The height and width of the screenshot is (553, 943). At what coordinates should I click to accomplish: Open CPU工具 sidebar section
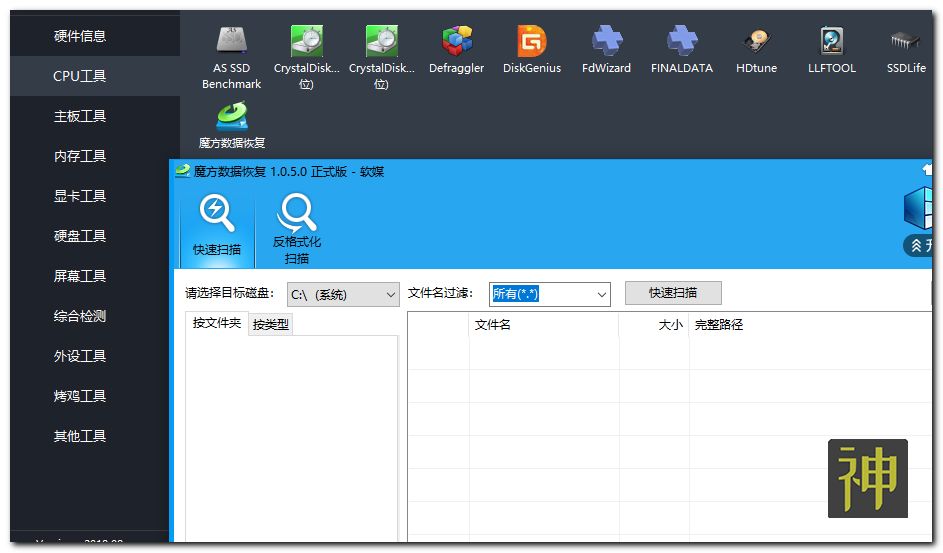click(80, 76)
